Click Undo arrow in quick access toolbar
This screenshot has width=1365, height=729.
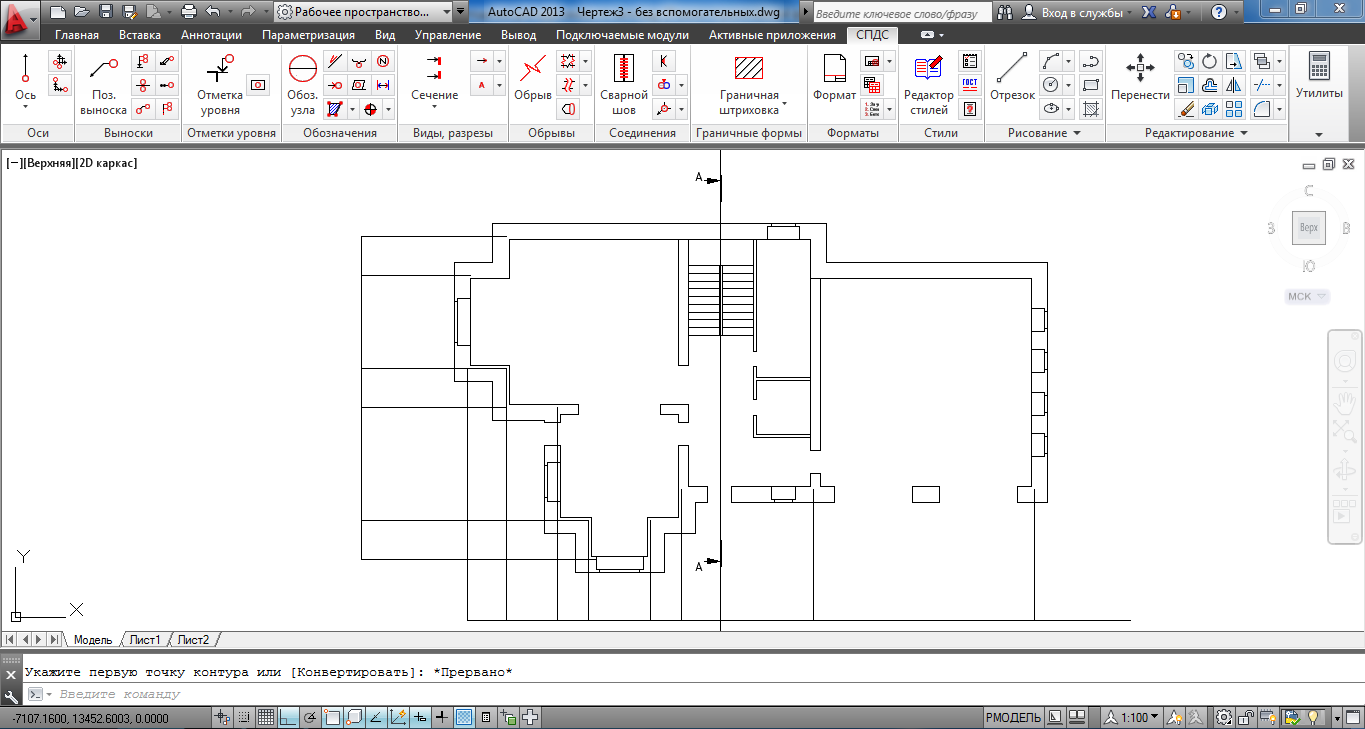[x=211, y=12]
